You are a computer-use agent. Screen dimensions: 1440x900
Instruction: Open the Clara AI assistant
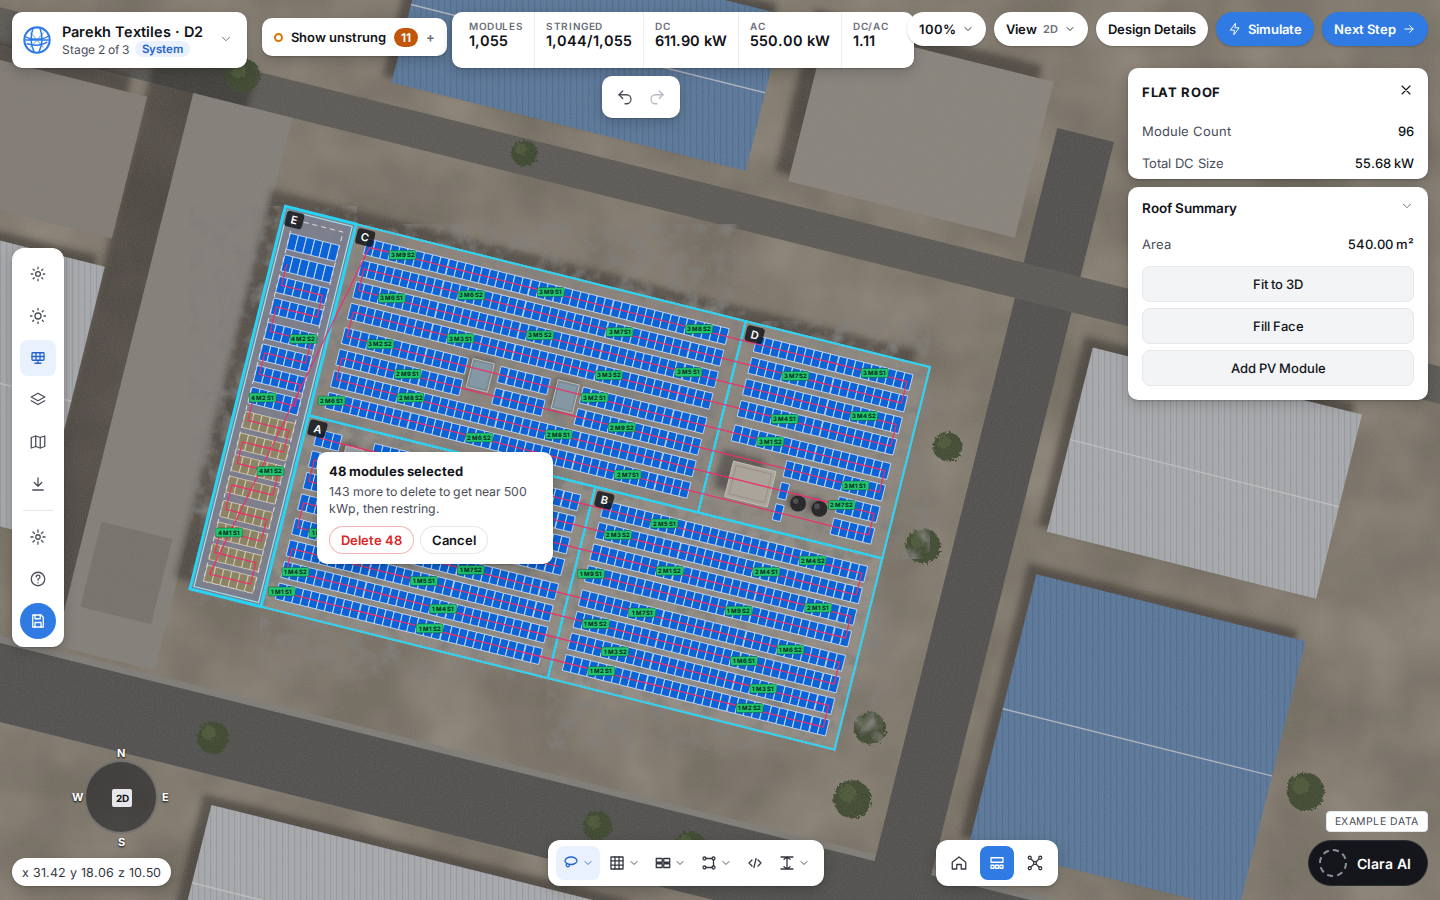pos(1367,864)
